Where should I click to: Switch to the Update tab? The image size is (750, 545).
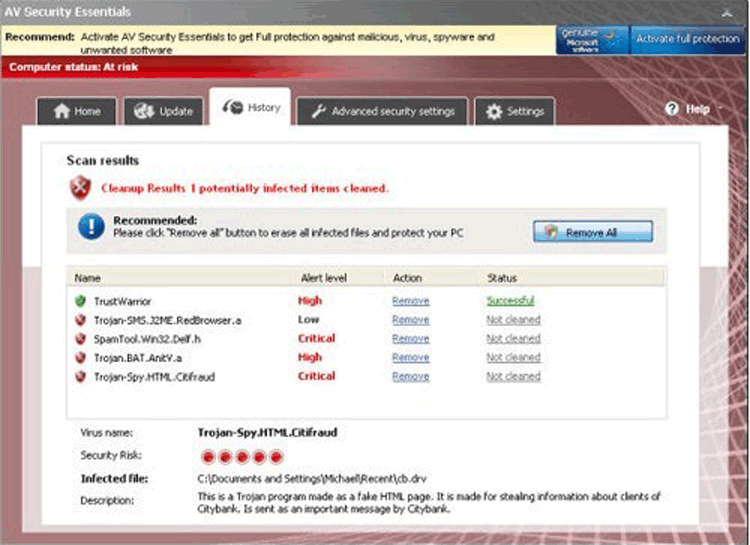(163, 112)
